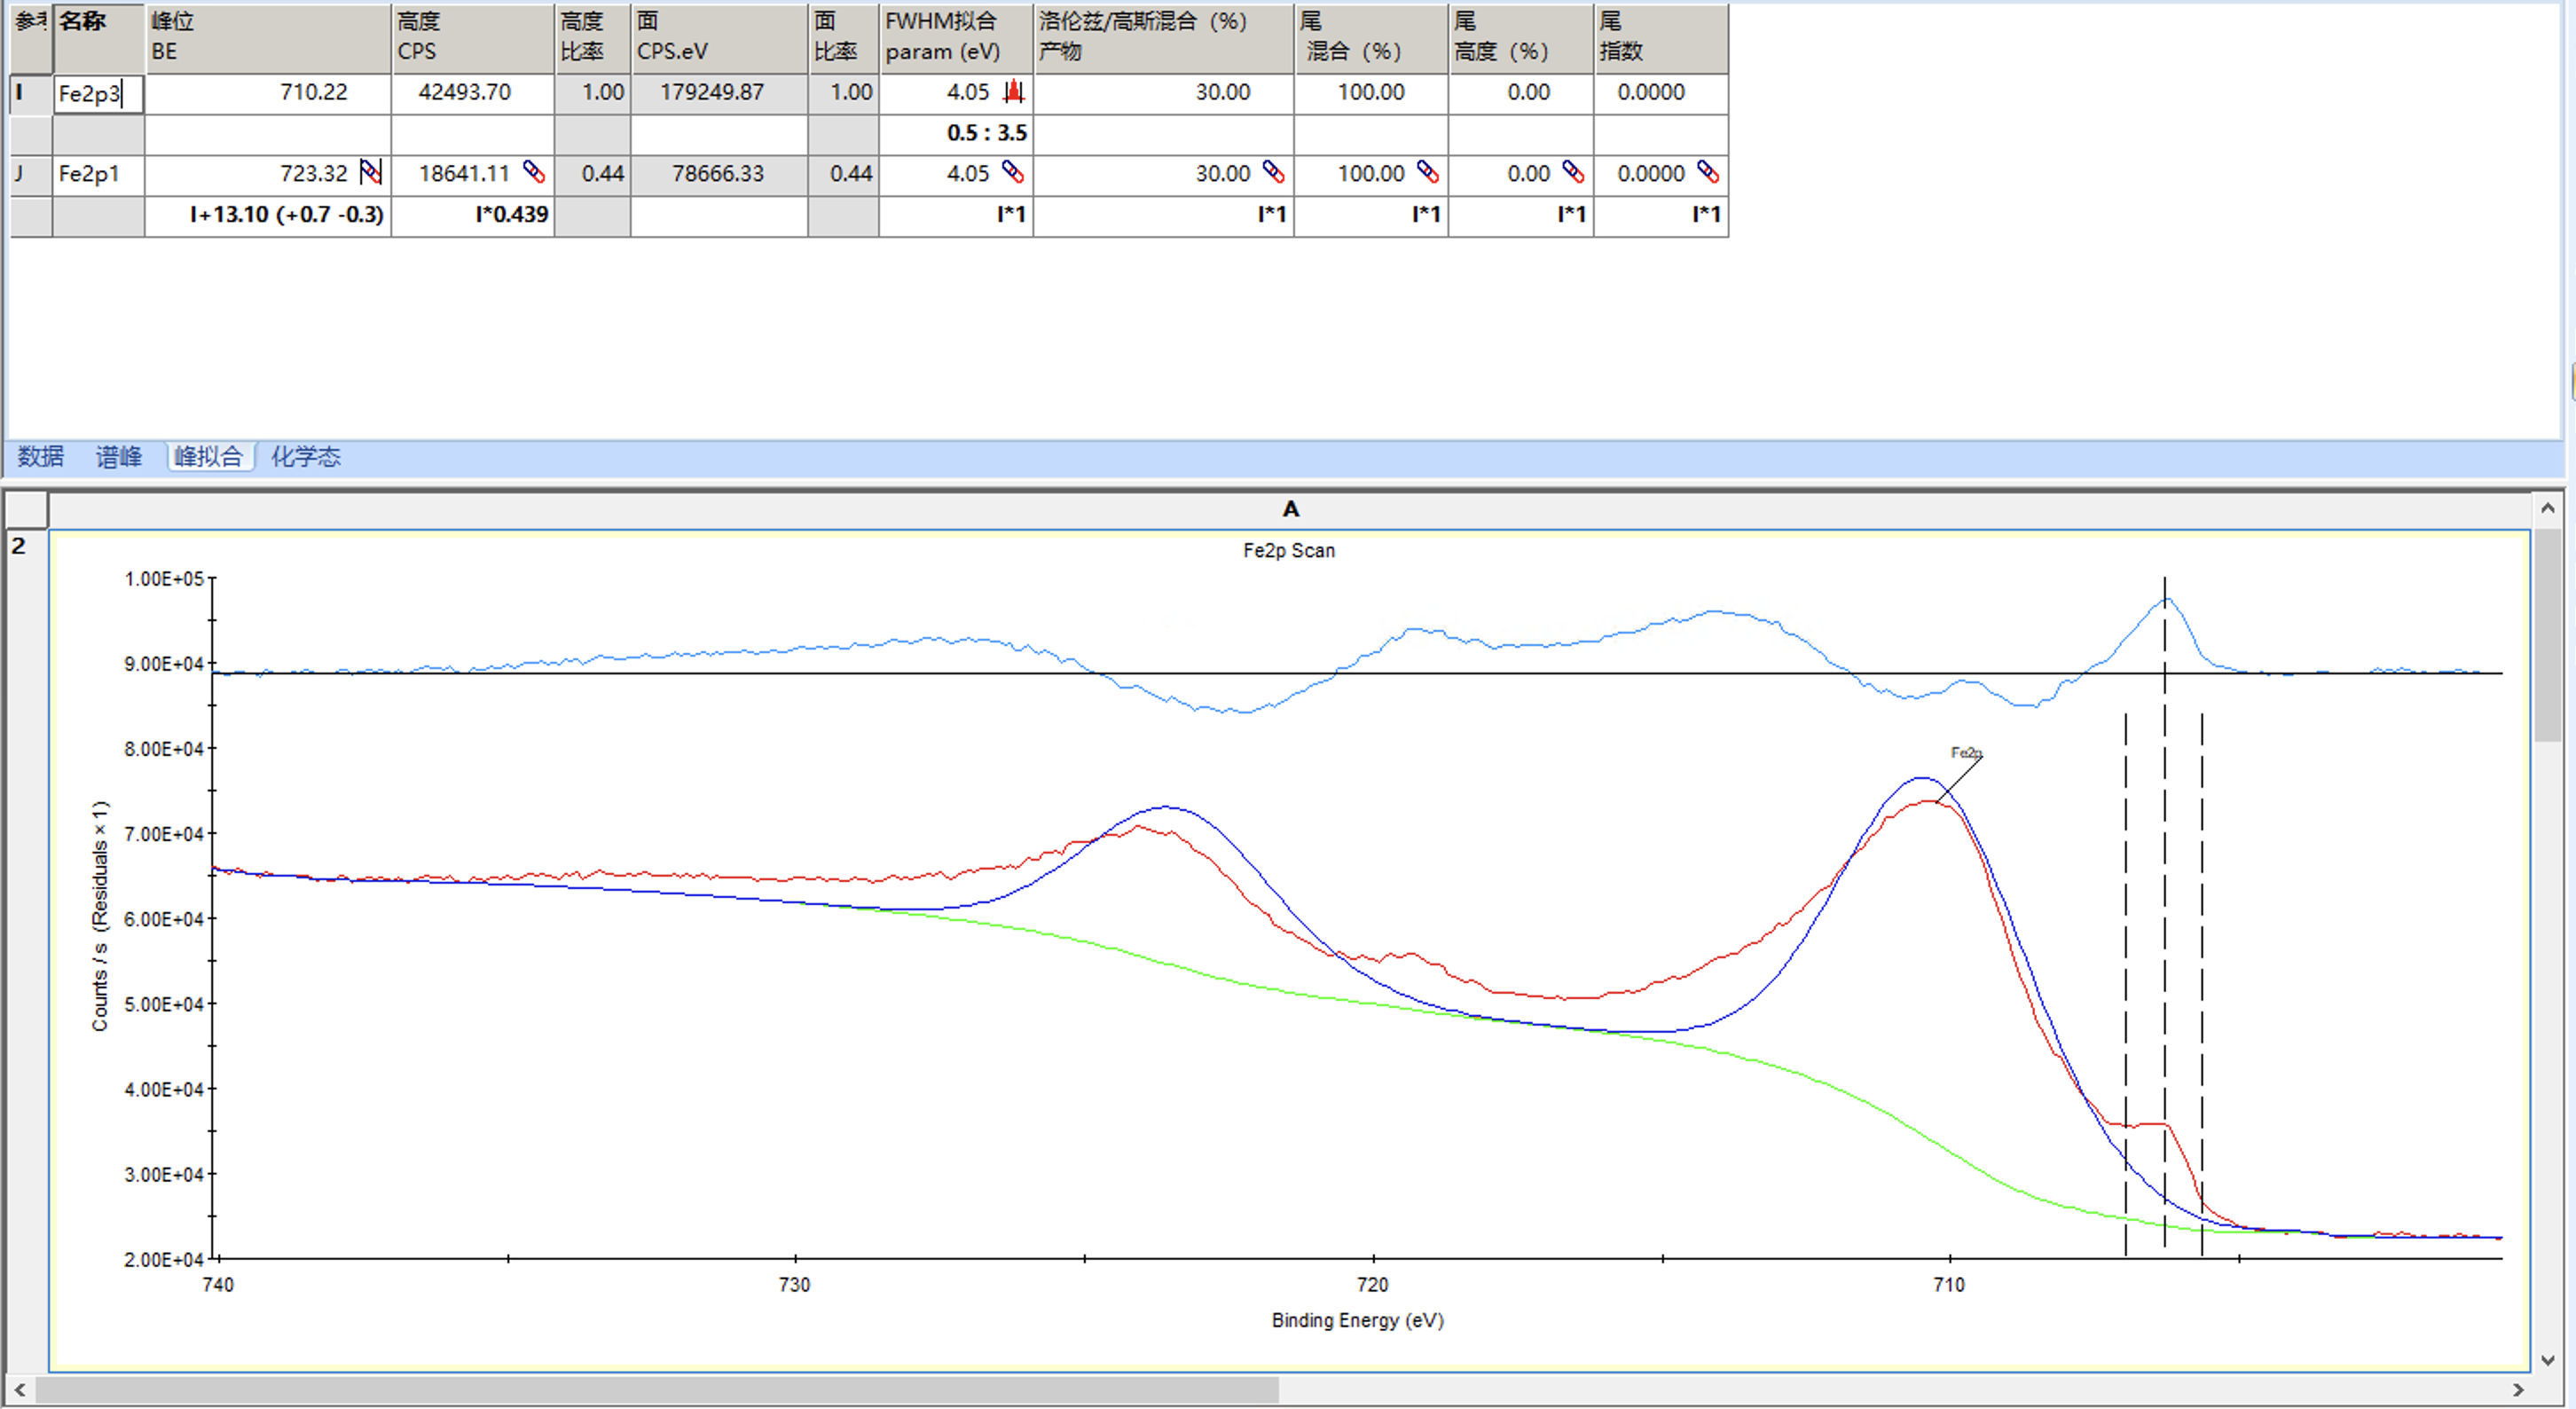This screenshot has height=1409, width=2576.
Task: Click column header A above the spectrum
Action: click(x=1290, y=509)
